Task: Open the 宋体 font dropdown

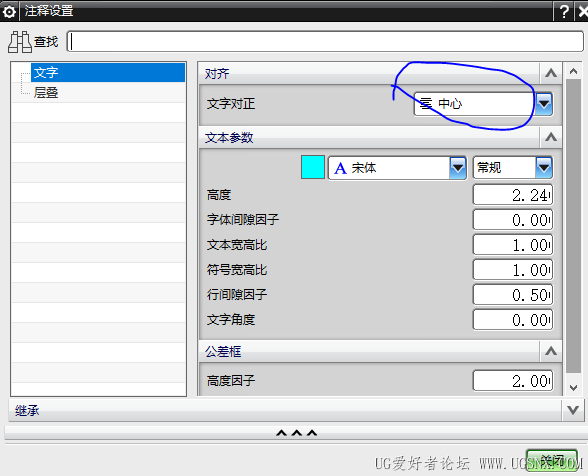Action: (x=458, y=168)
